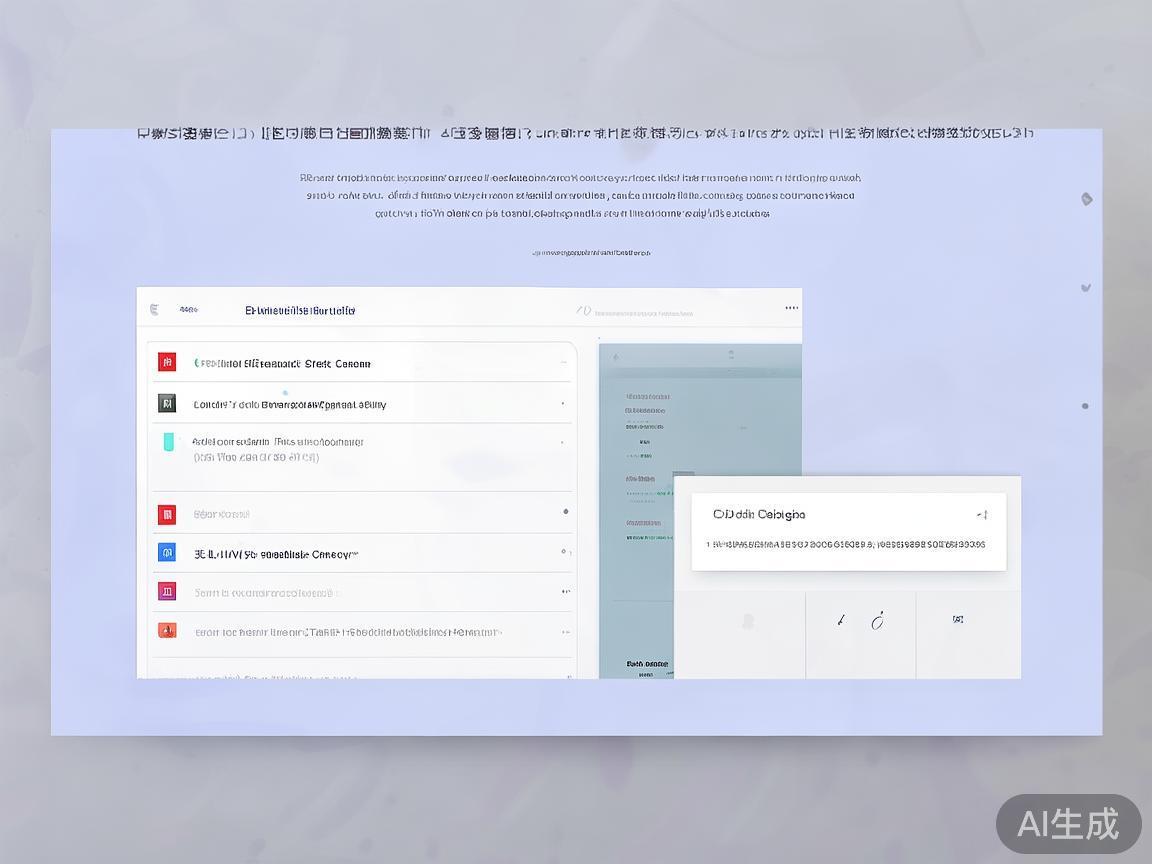
Task: Expand the first list row using its right arrow
Action: pos(564,363)
